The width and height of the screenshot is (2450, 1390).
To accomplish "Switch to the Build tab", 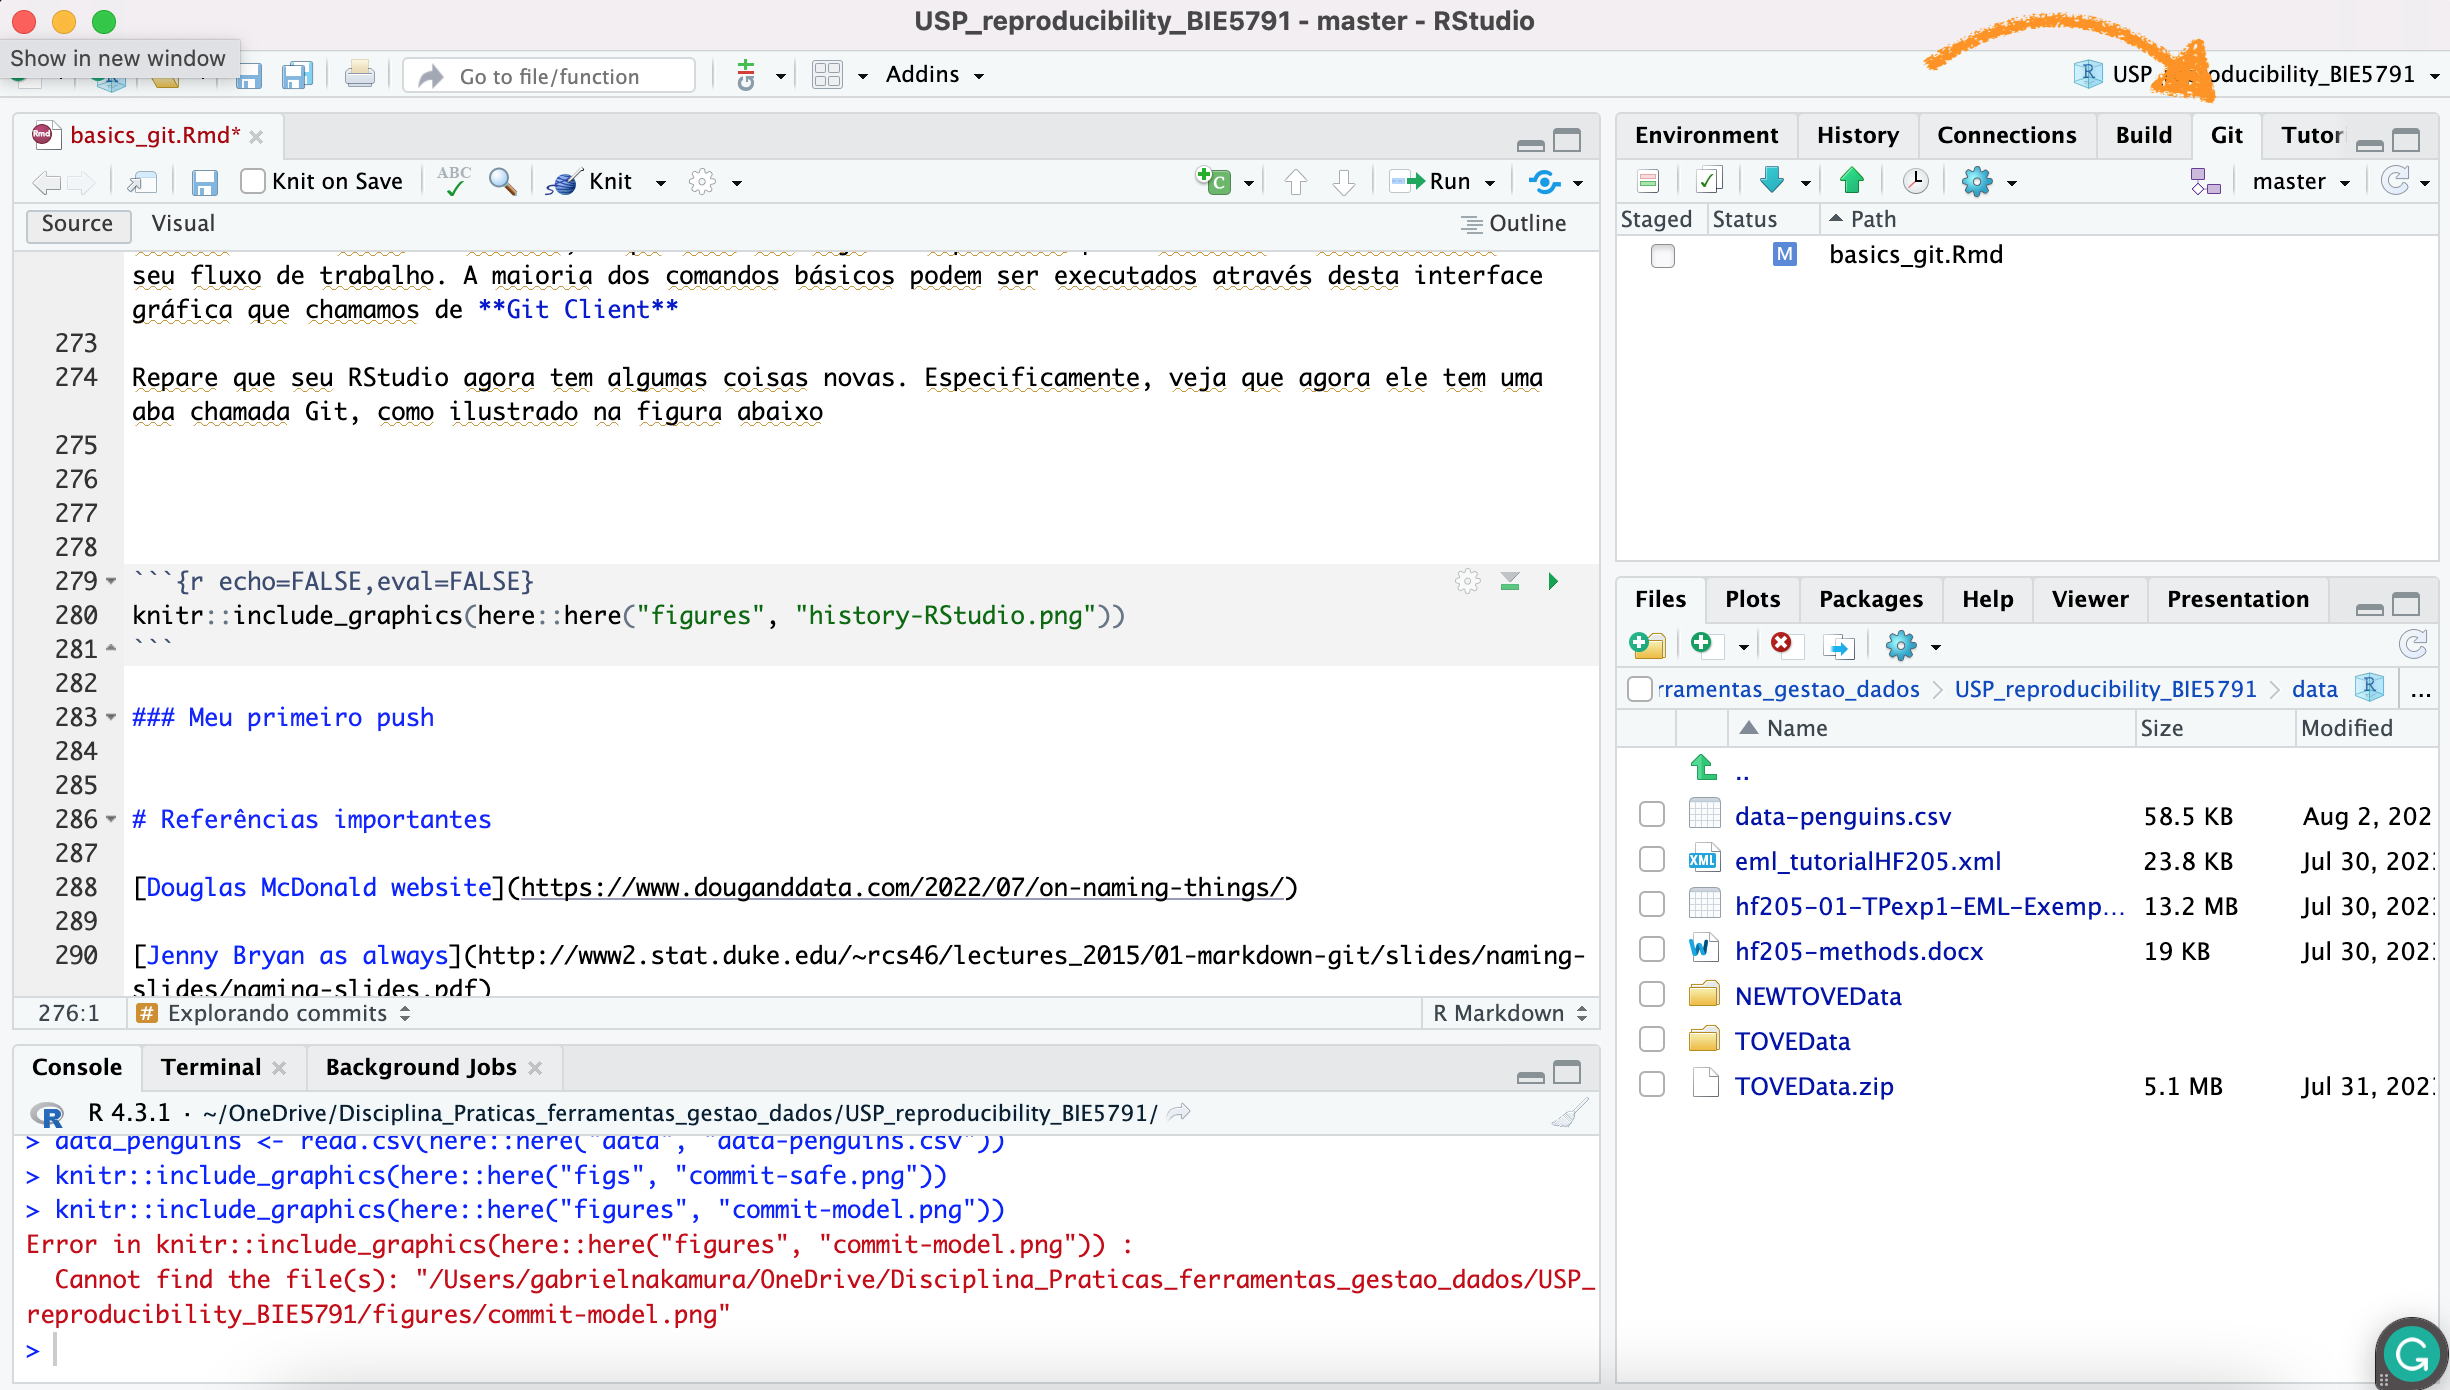I will click(x=2143, y=135).
